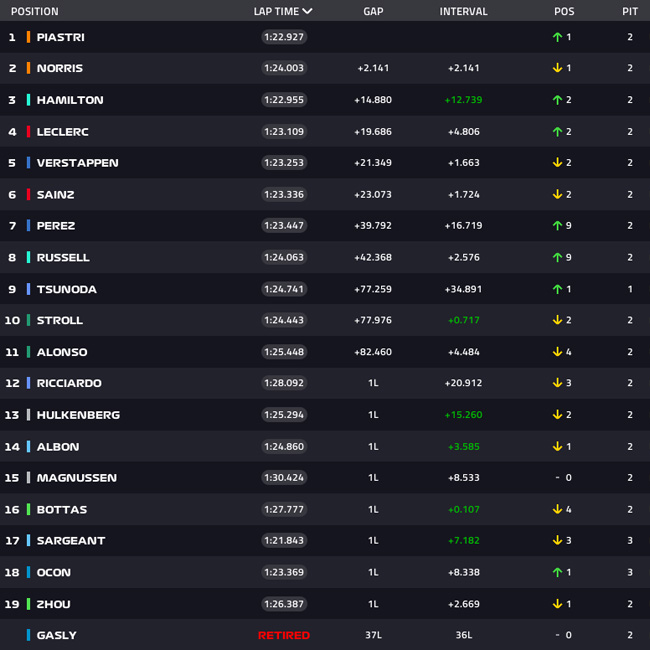Select the INTERVAL column header
This screenshot has width=650, height=650.
463,11
